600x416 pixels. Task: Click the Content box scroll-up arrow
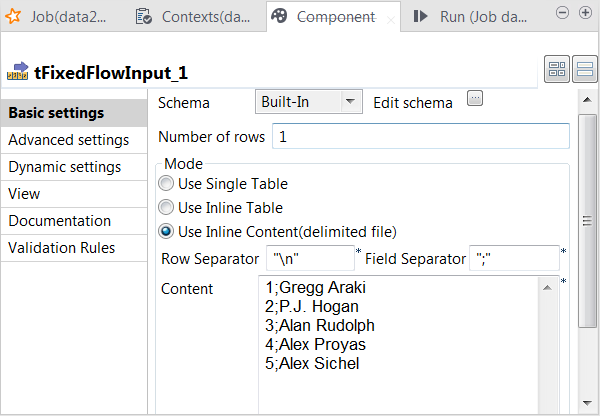coord(550,287)
